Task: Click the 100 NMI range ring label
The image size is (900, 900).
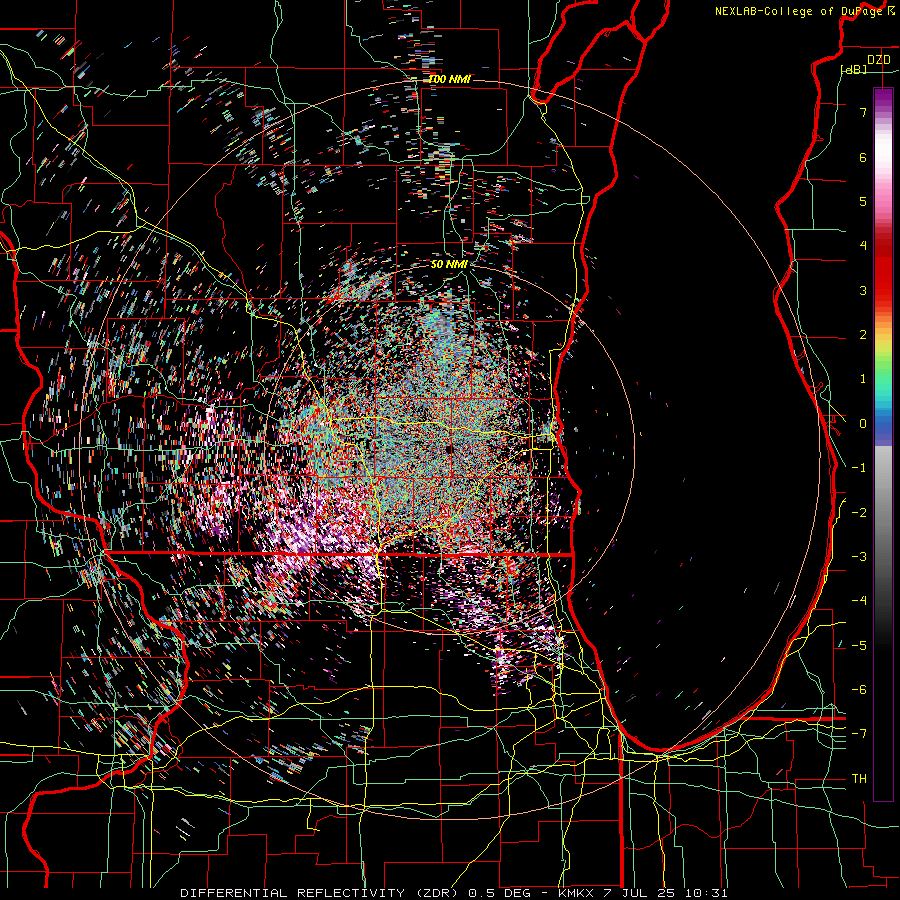Action: 449,79
